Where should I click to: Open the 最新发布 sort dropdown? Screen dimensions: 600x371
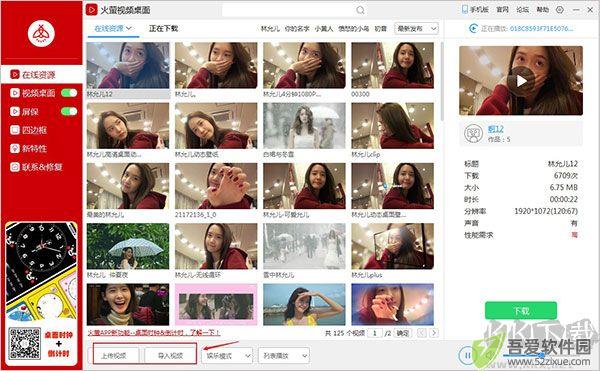pos(416,29)
